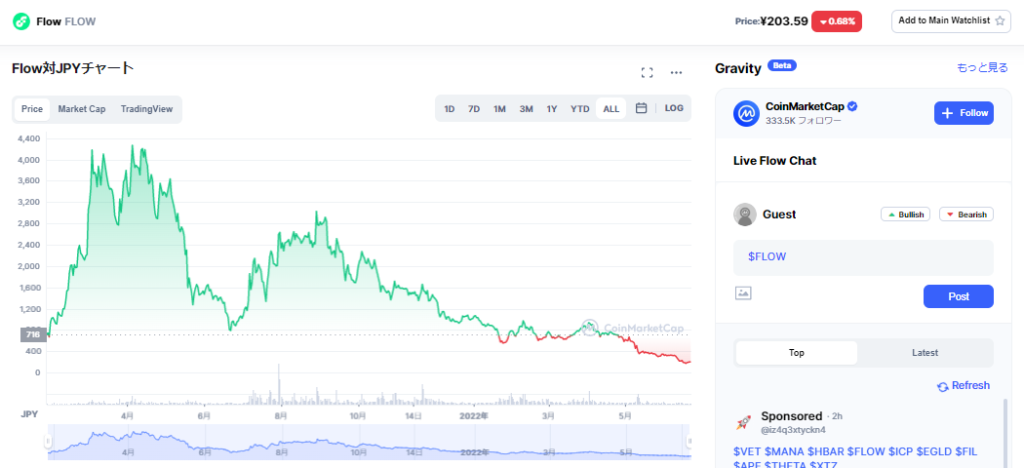Click the もっと見る link
This screenshot has height=468, width=1024.
(x=981, y=68)
